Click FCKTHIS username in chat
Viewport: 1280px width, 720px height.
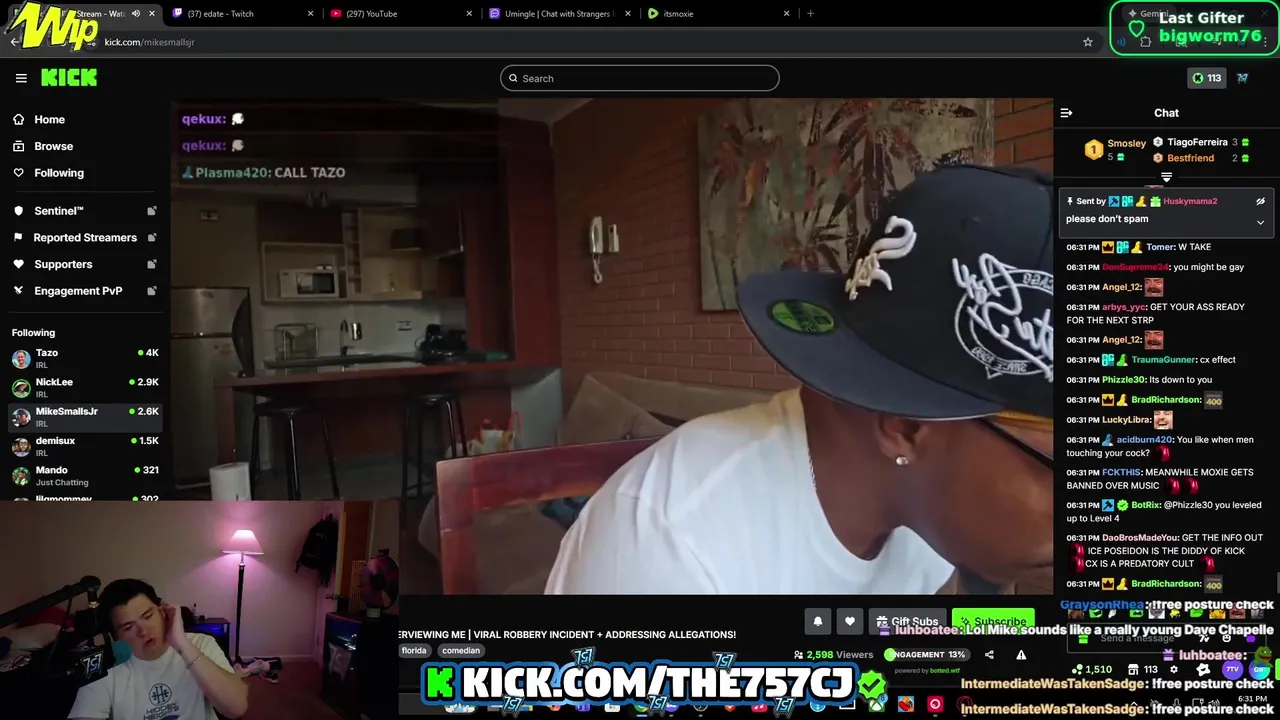click(1121, 473)
